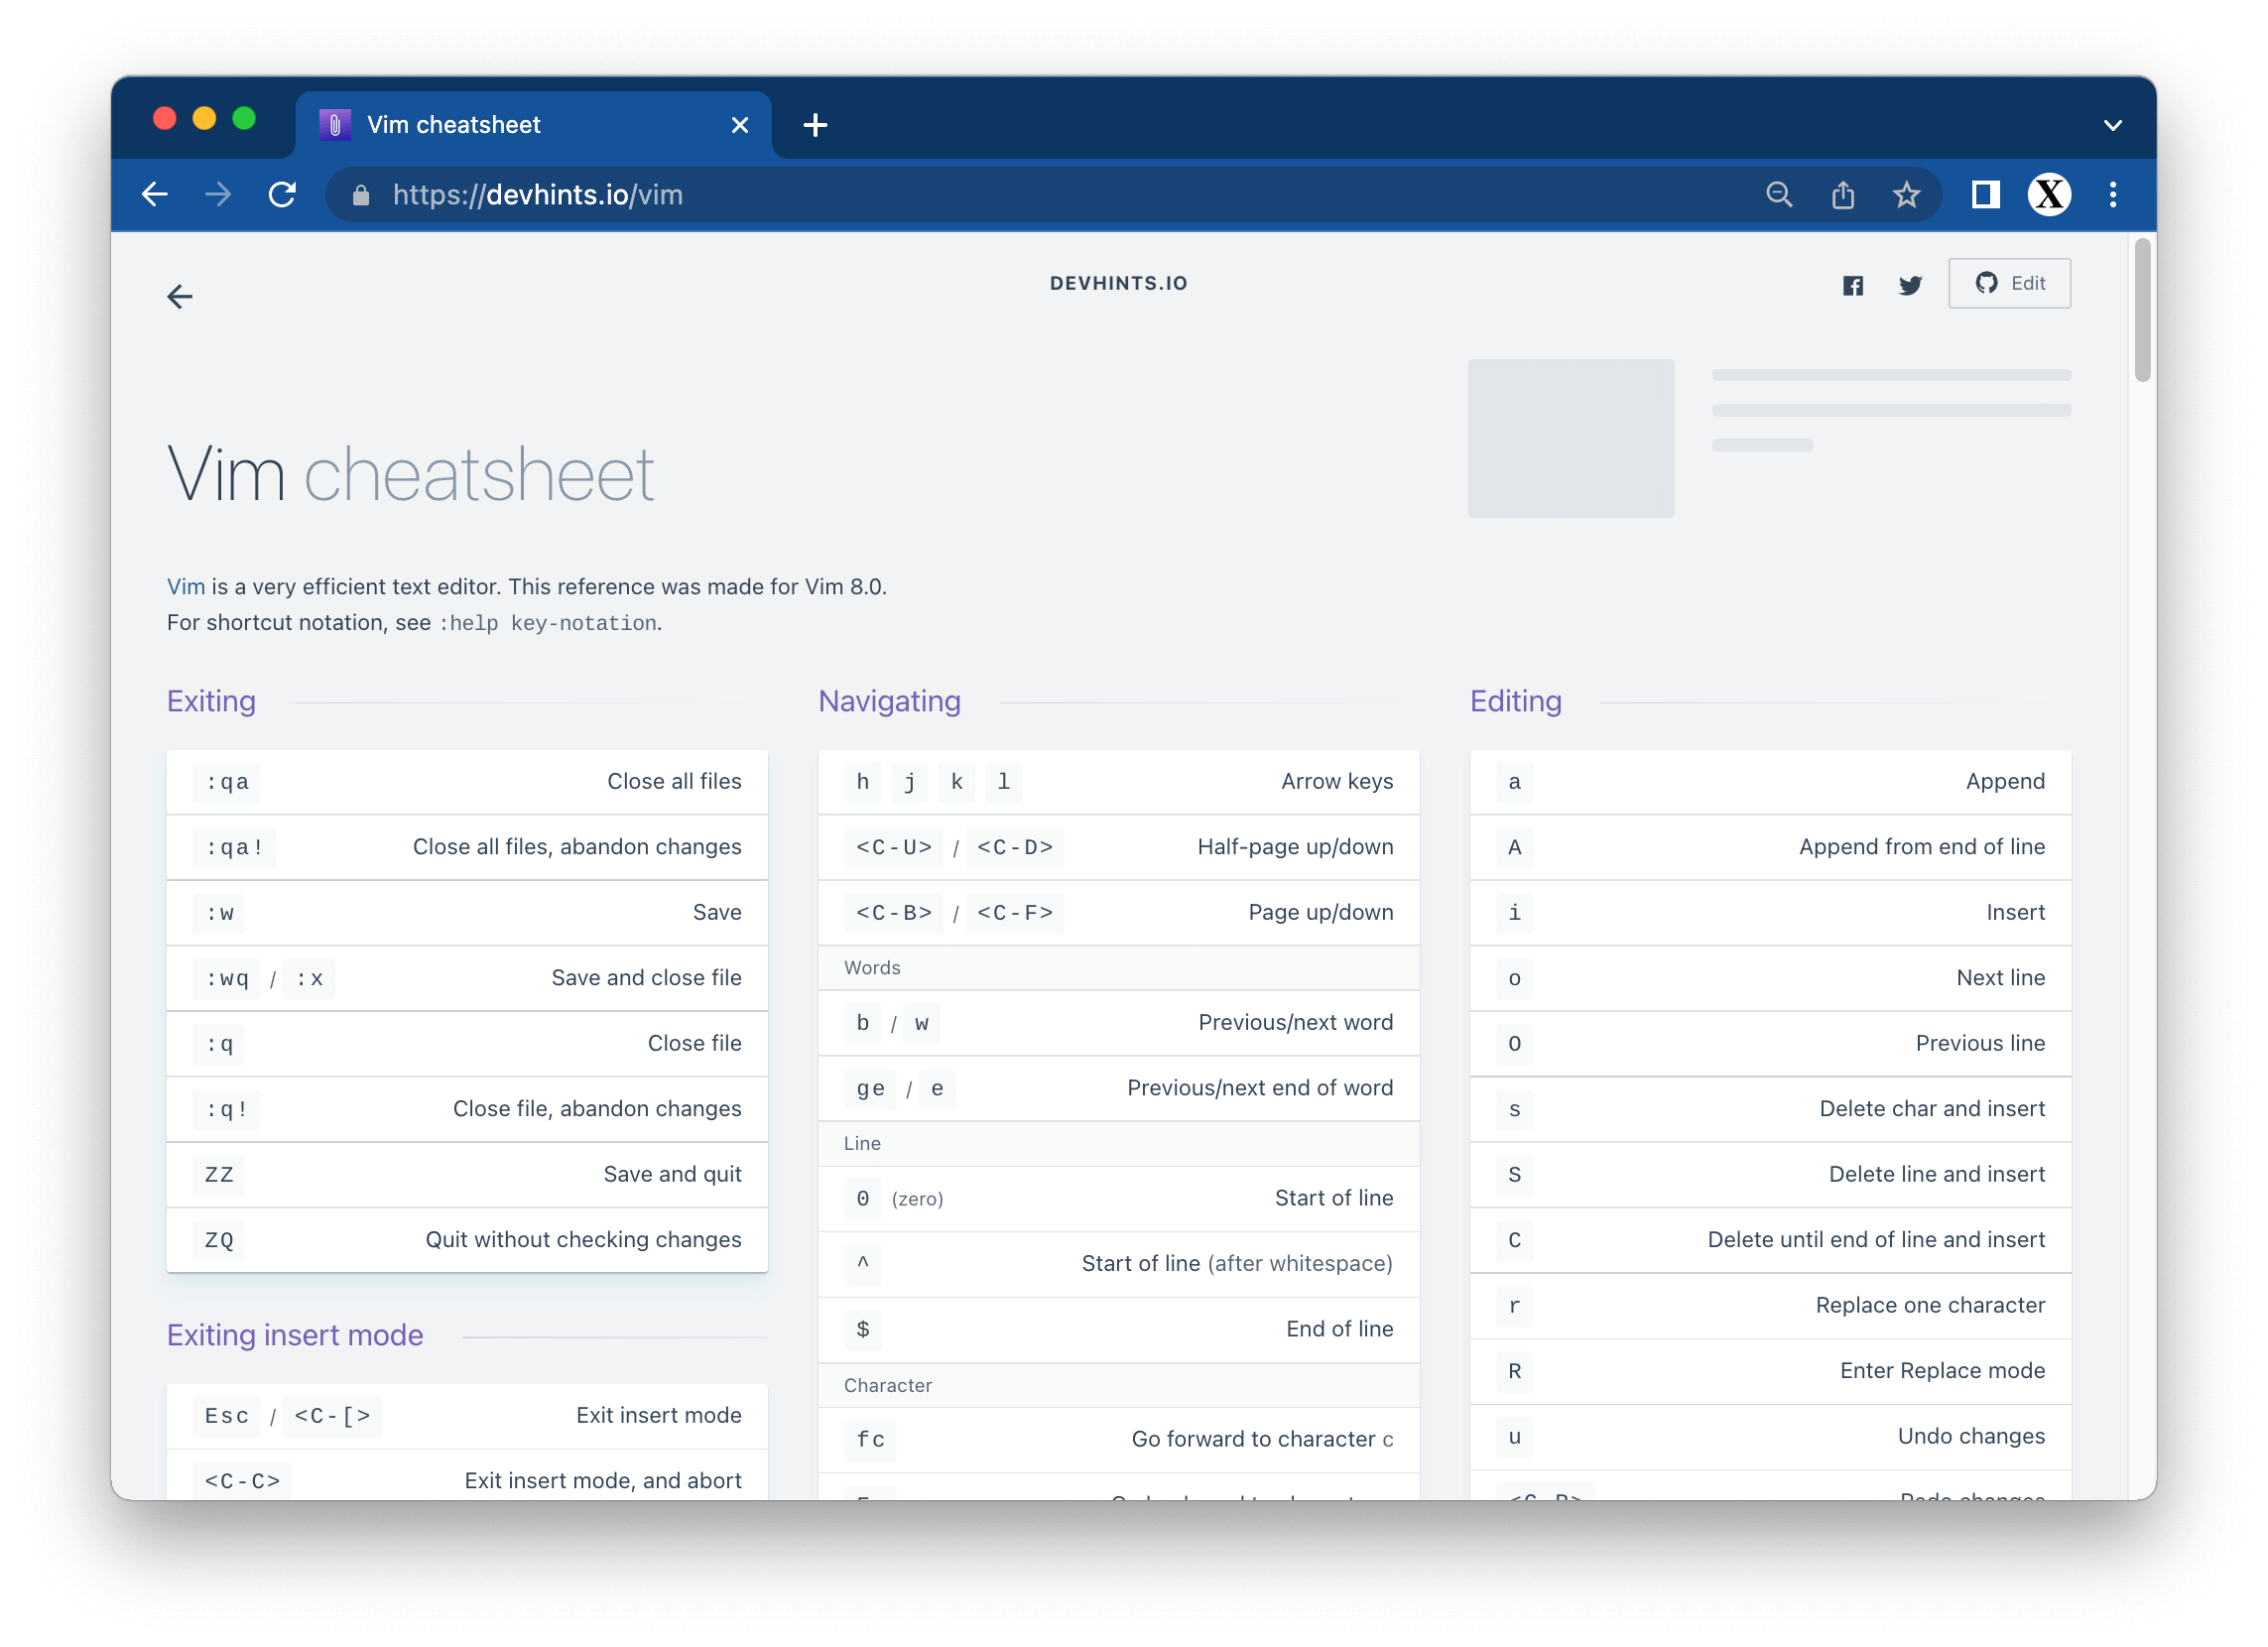Click the zoom magnifier icon in address bar

point(1778,194)
